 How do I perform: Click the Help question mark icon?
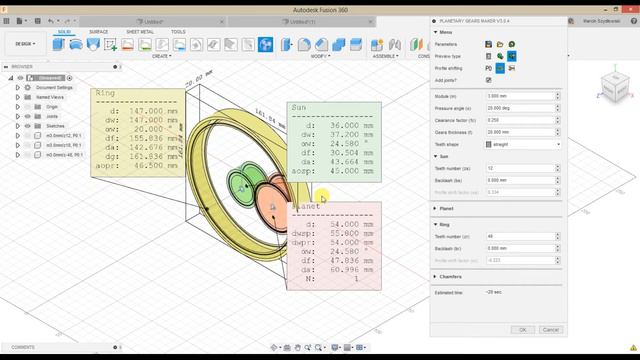point(634,21)
